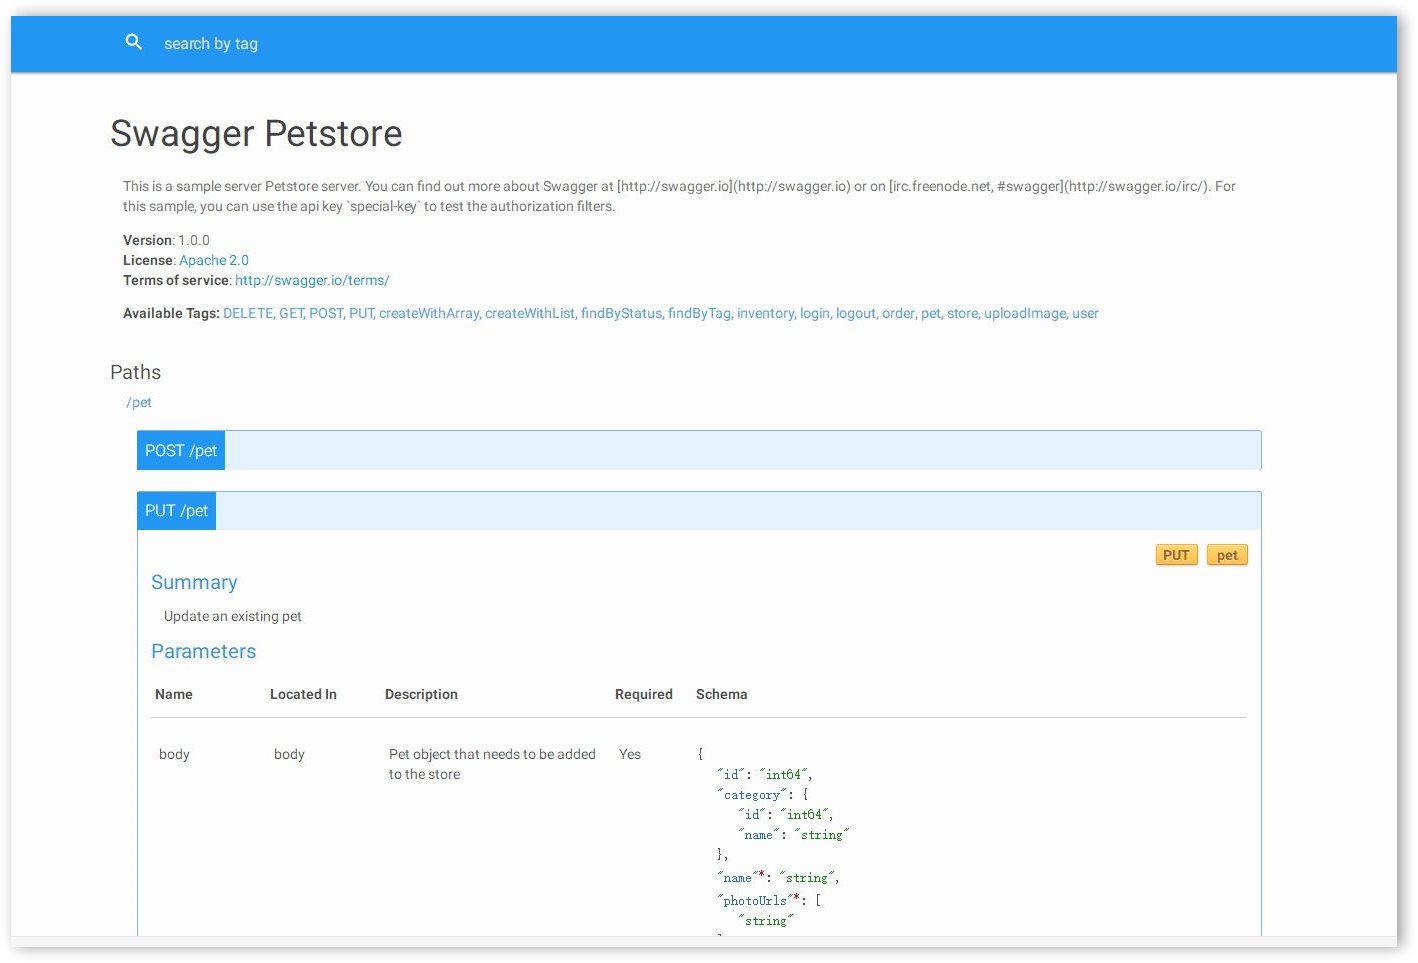Click the Summary section heading

194,582
